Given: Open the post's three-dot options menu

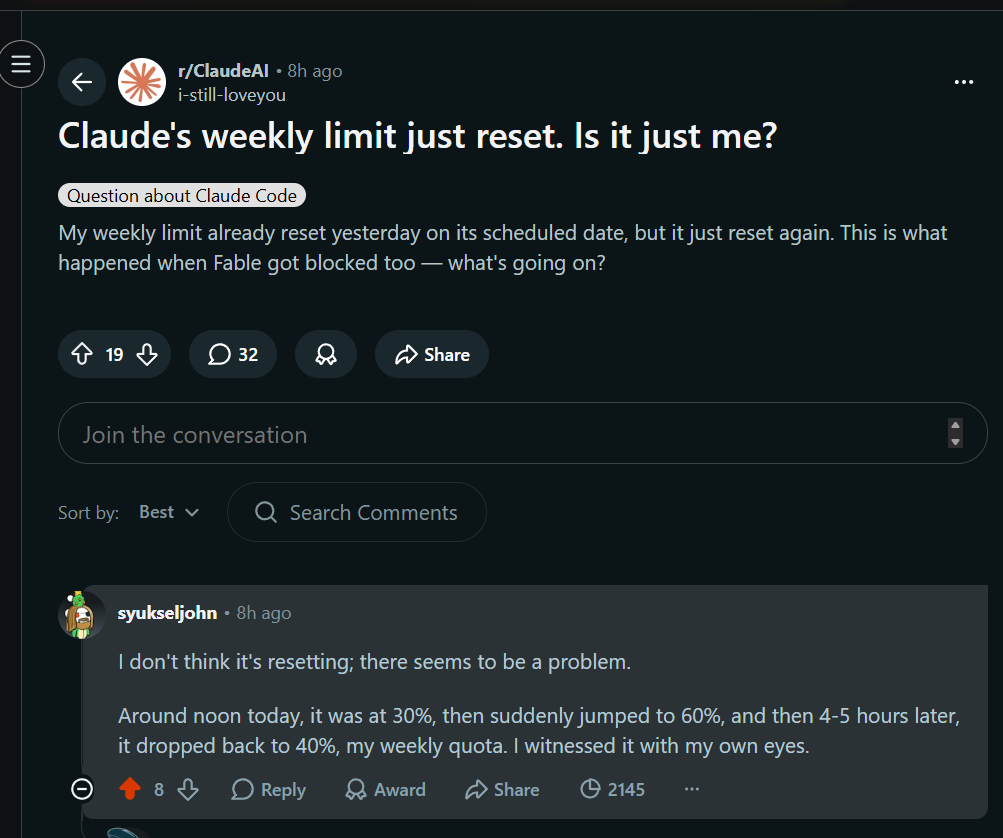Looking at the screenshot, I should [x=963, y=82].
